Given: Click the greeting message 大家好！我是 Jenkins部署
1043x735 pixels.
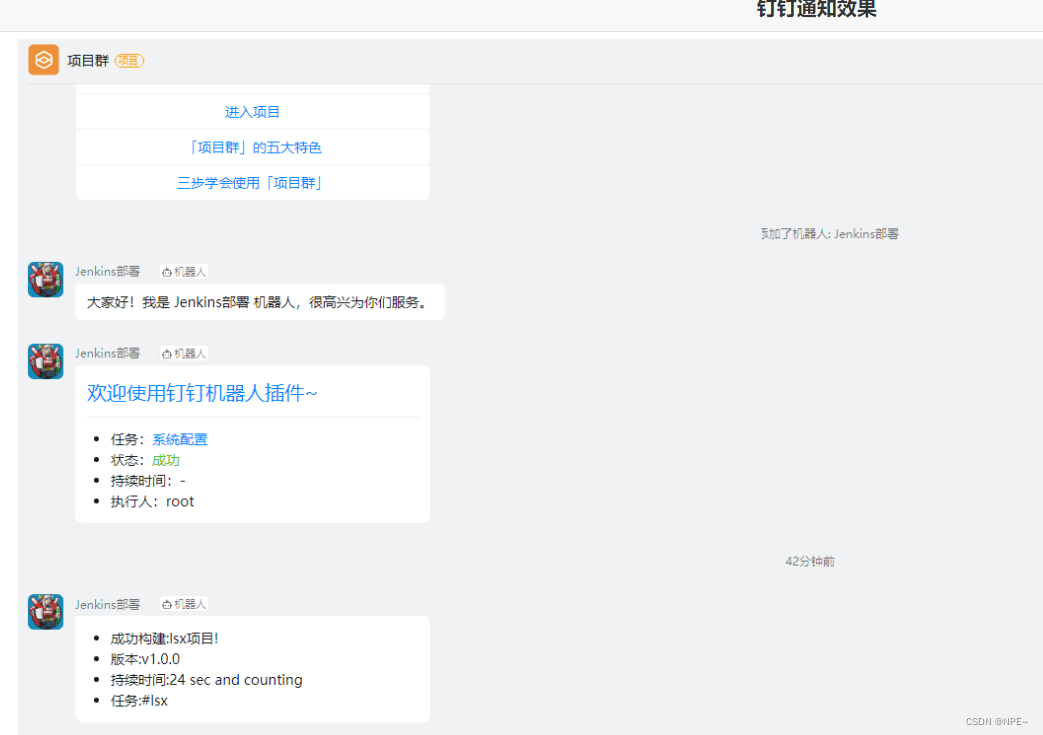Looking at the screenshot, I should tap(259, 302).
